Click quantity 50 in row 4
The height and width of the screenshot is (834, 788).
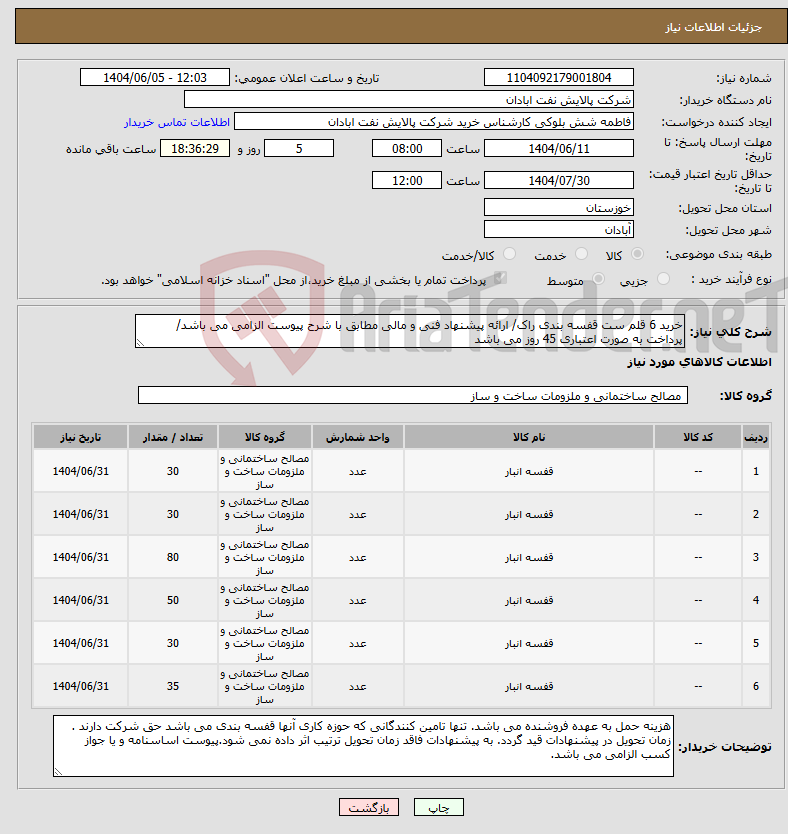(173, 601)
